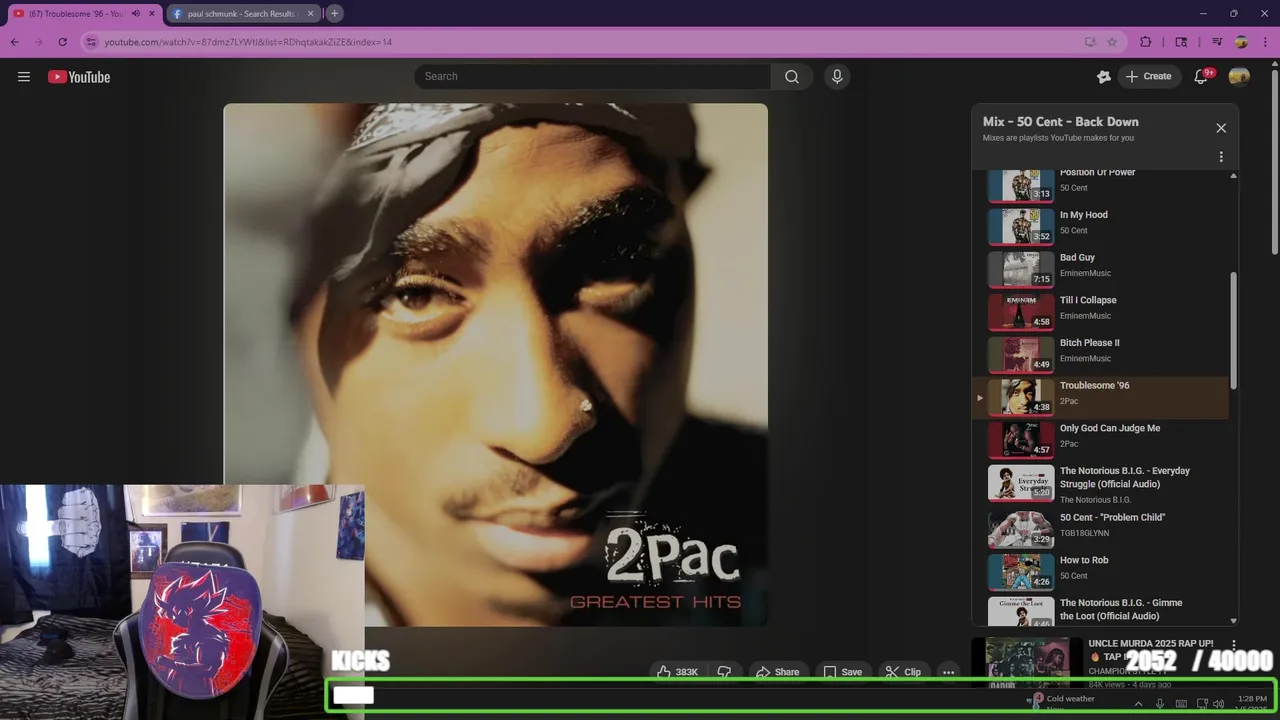1280x720 pixels.
Task: Make a clip using the Clip button
Action: pos(903,672)
